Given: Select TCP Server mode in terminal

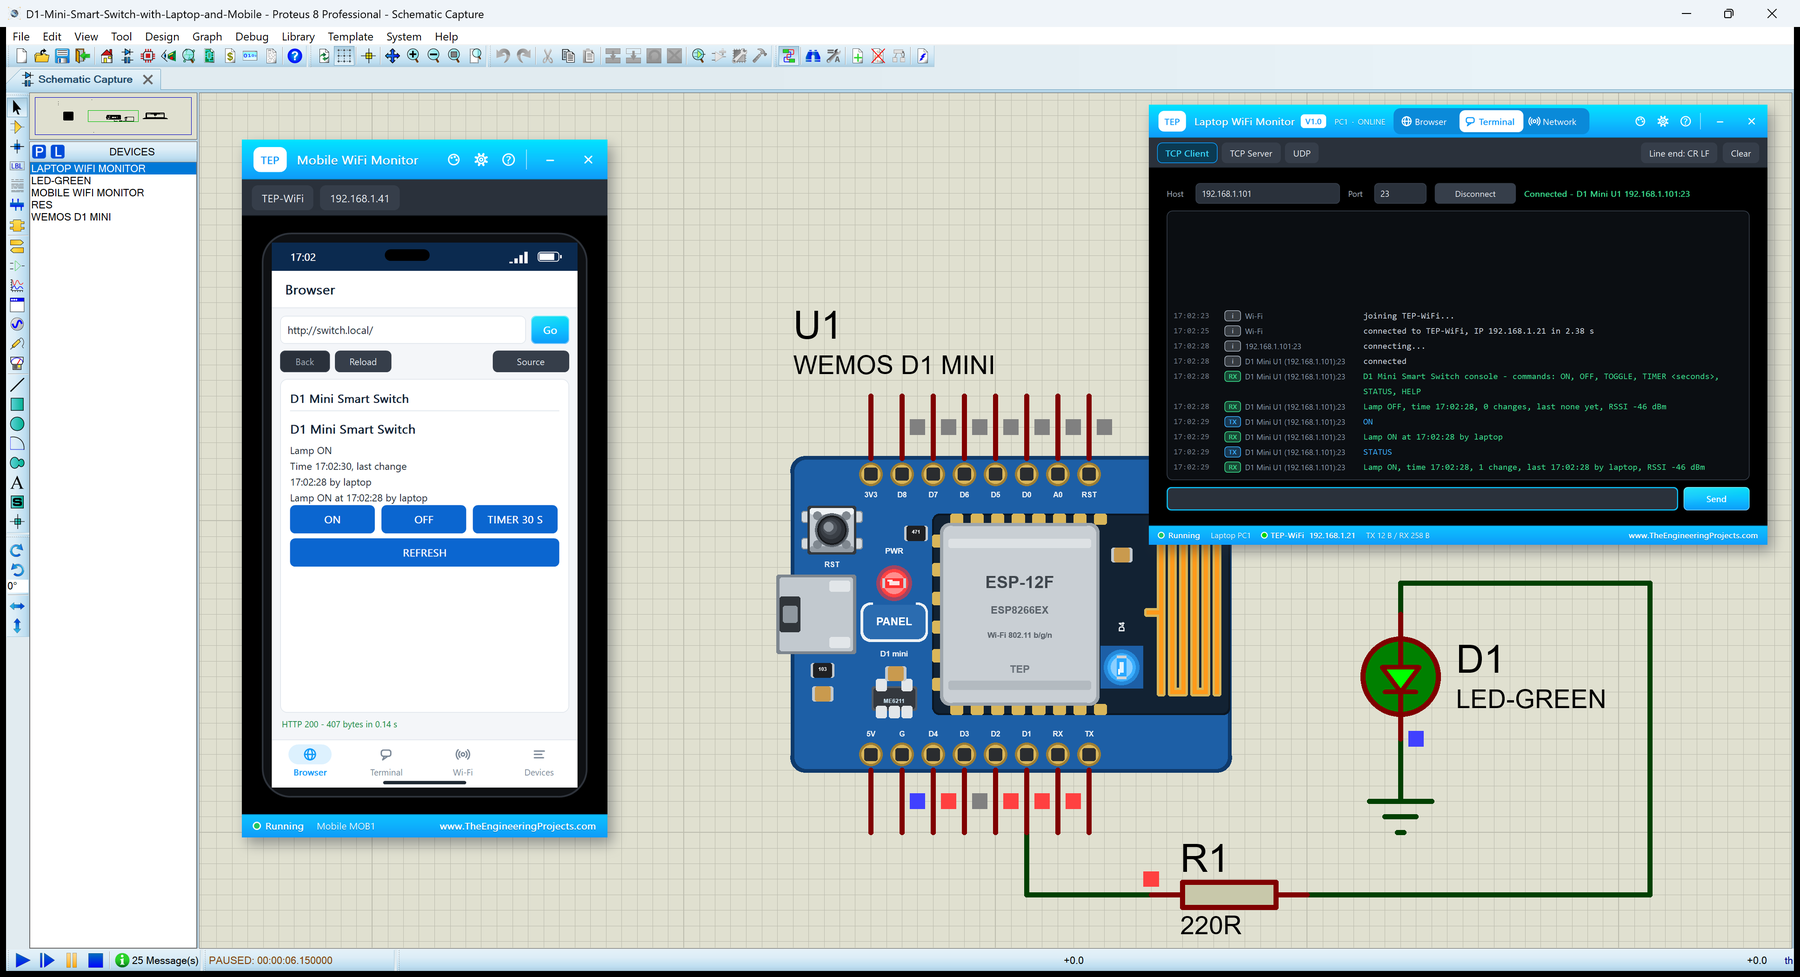Looking at the screenshot, I should pyautogui.click(x=1251, y=154).
